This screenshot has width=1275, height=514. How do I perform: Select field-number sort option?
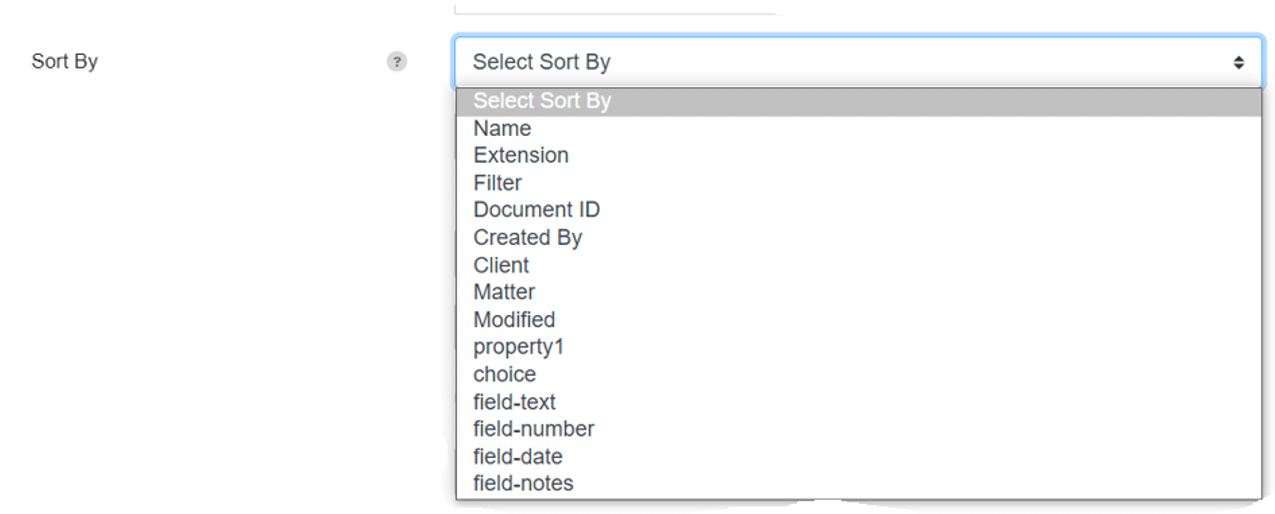(858, 429)
